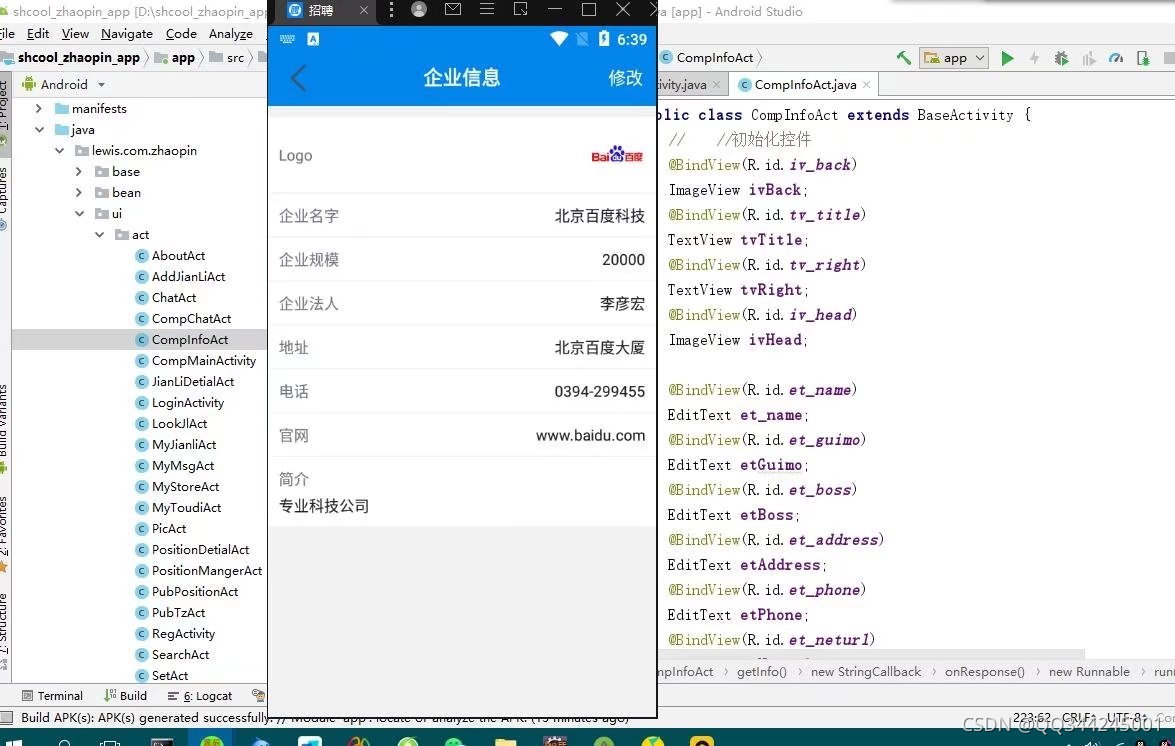Tap the back arrow in the app header
1175x746 pixels.
[x=298, y=78]
